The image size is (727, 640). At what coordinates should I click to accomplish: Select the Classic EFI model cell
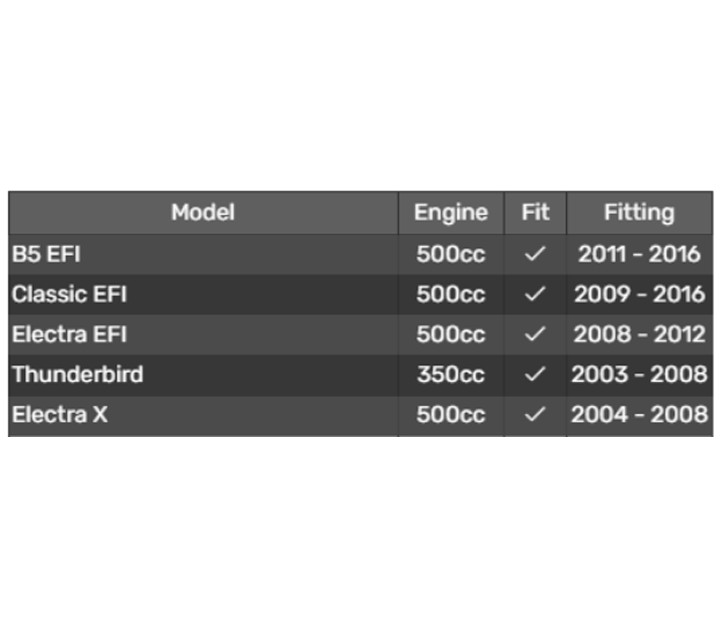(70, 294)
